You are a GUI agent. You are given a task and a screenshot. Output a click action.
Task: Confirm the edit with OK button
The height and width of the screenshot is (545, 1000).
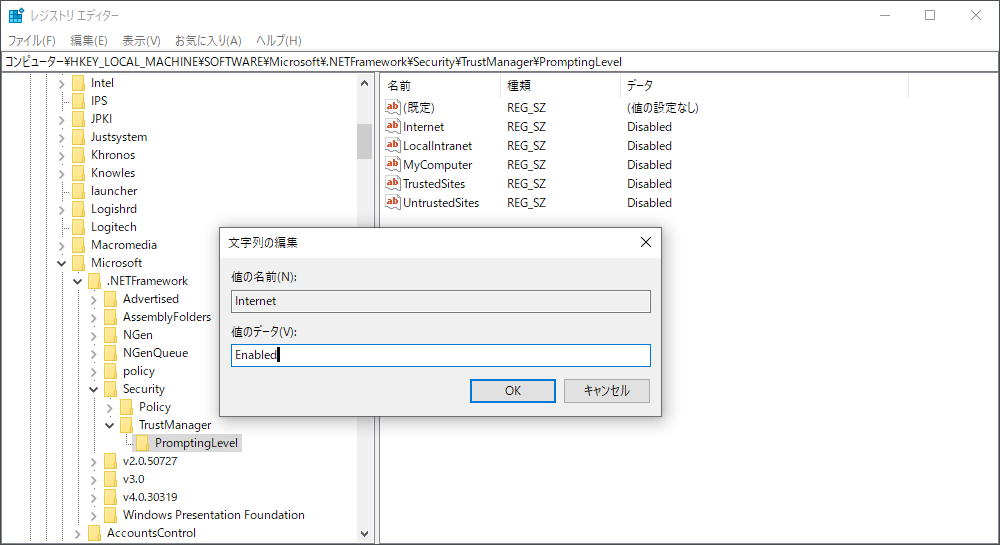pos(513,391)
